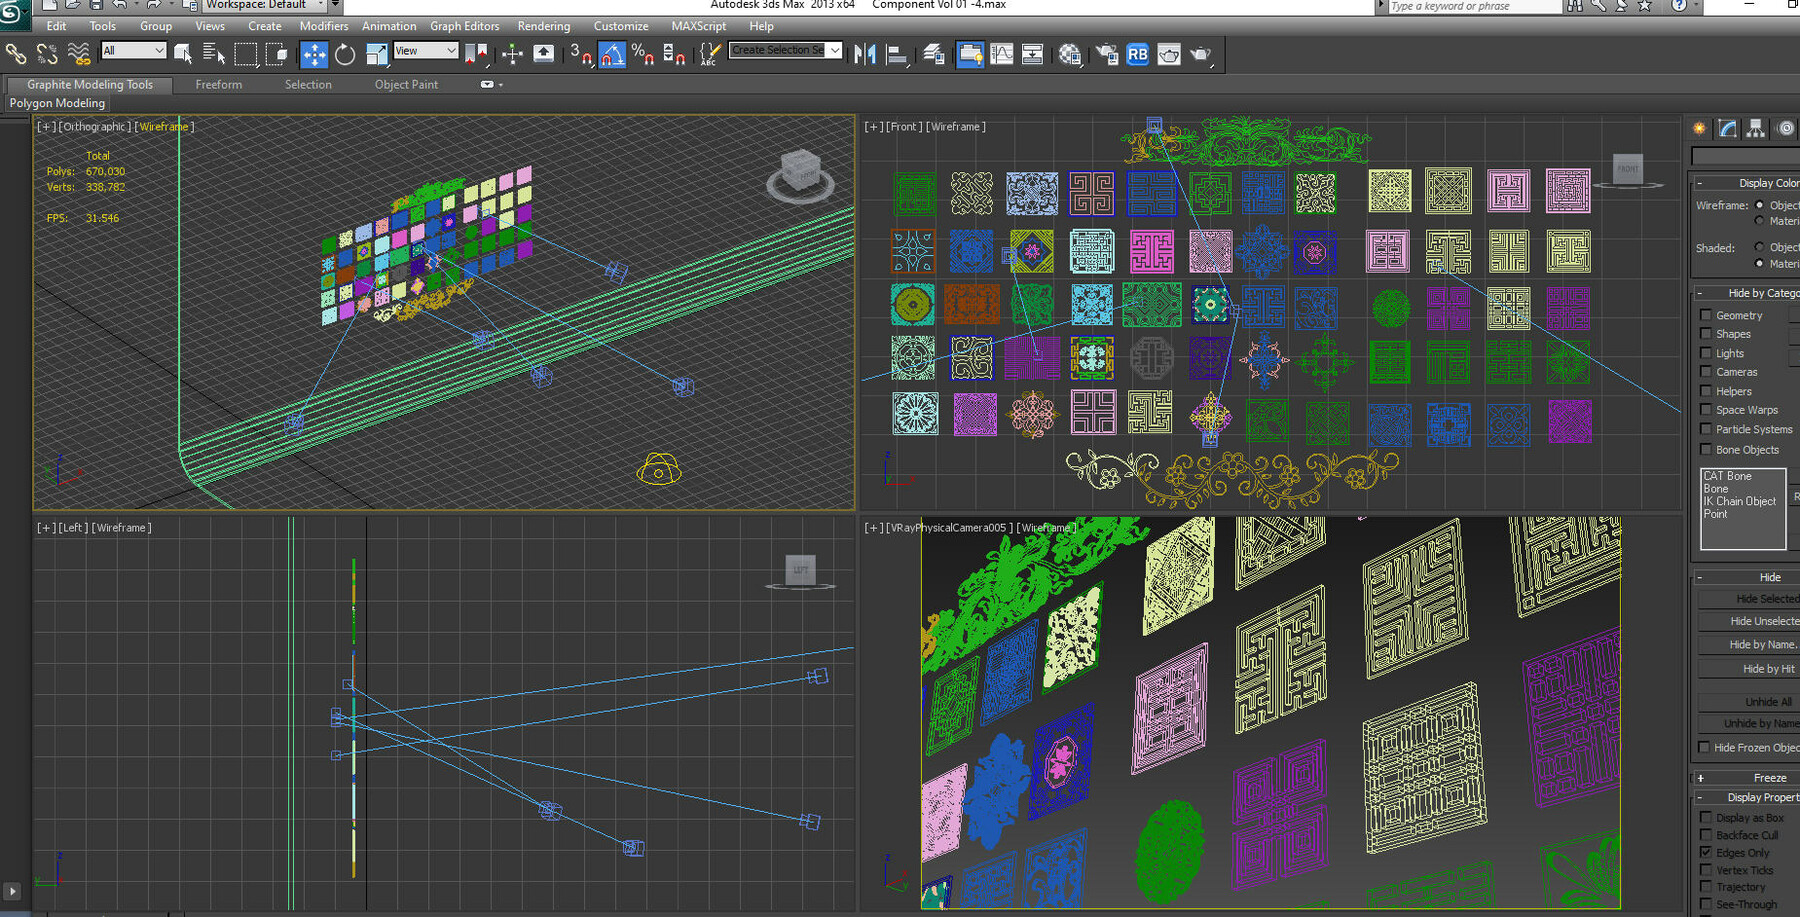Select the Select and Link tool
The width and height of the screenshot is (1800, 917).
point(16,54)
